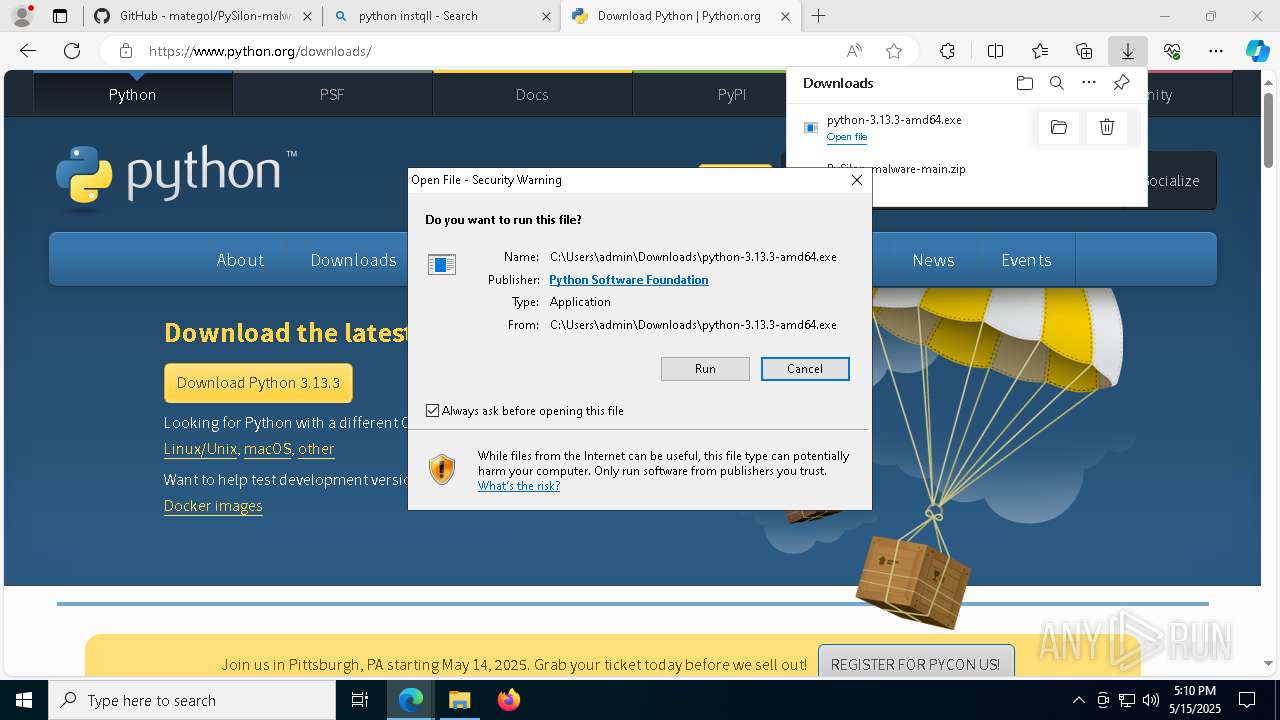This screenshot has height=720, width=1280.
Task: Open Downloads in python.org navigation
Action: [353, 260]
